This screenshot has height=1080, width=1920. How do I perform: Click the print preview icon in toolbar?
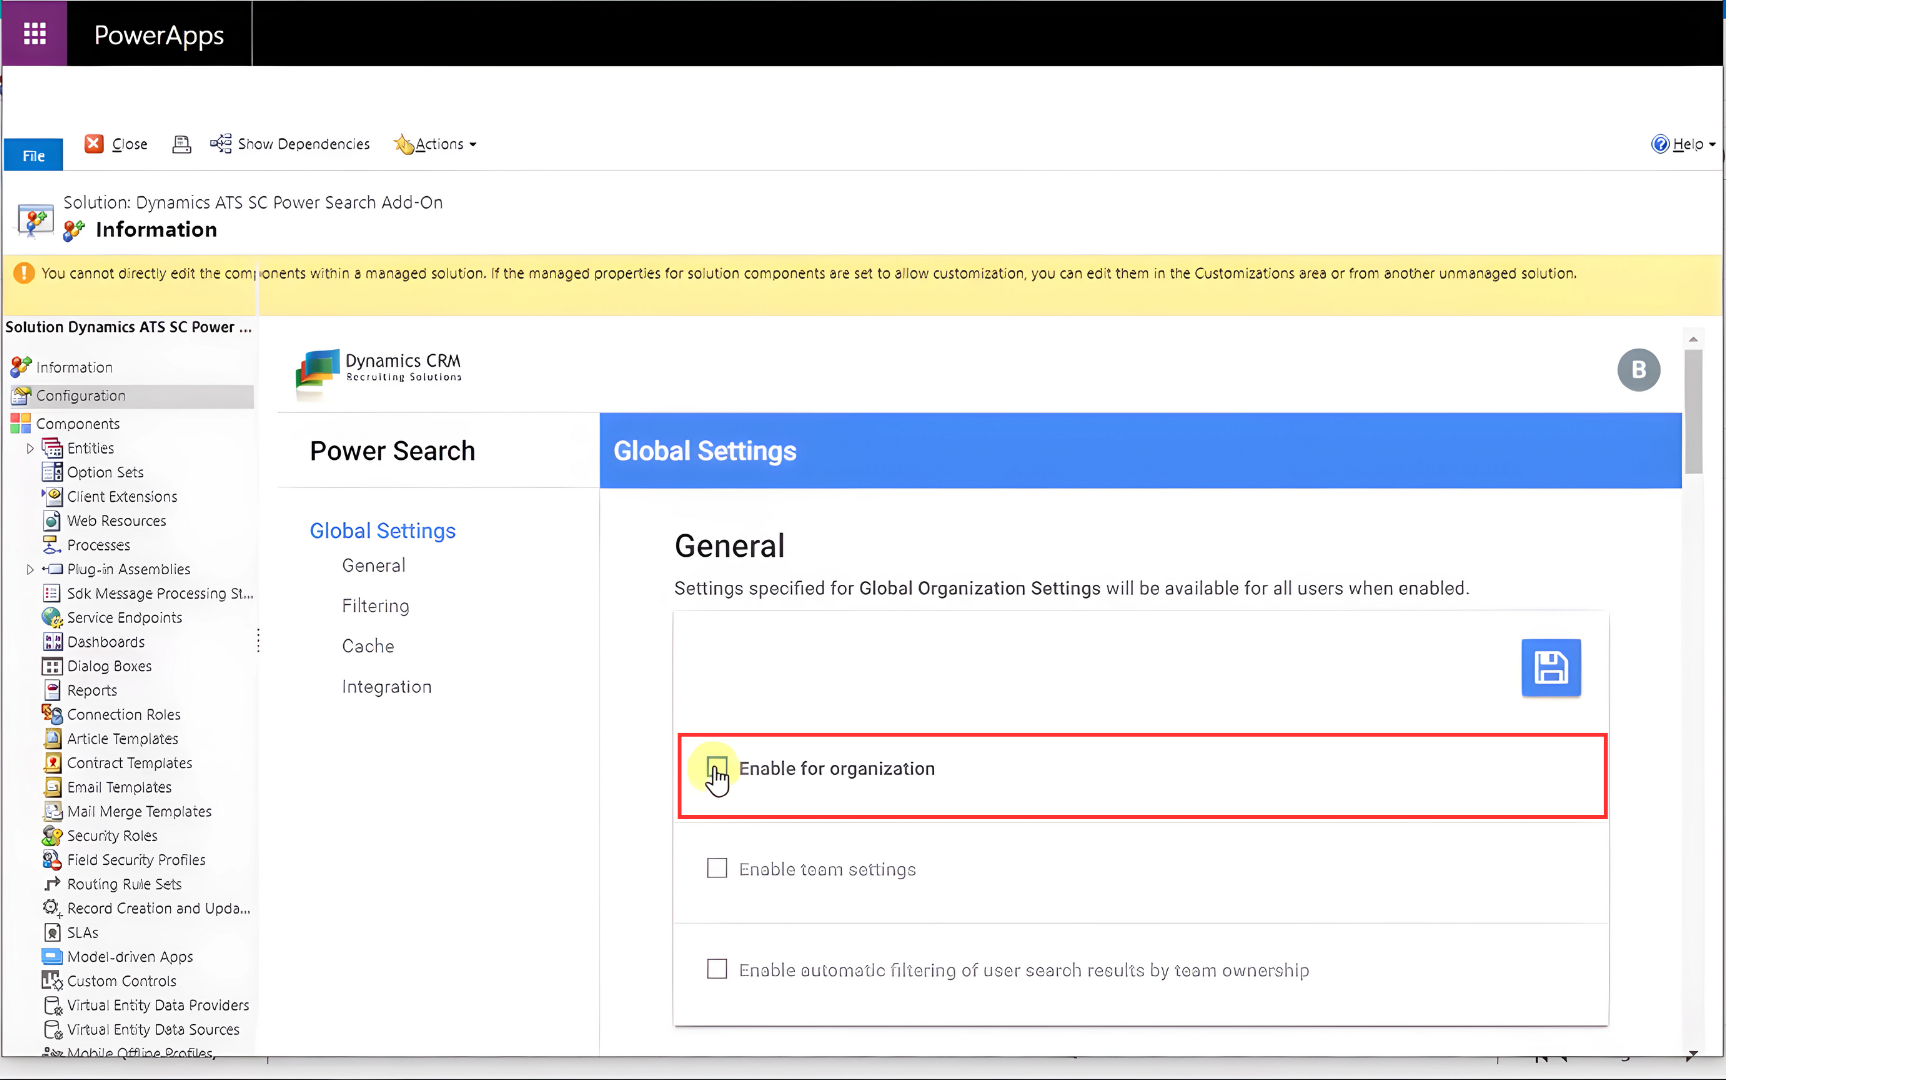tap(181, 144)
